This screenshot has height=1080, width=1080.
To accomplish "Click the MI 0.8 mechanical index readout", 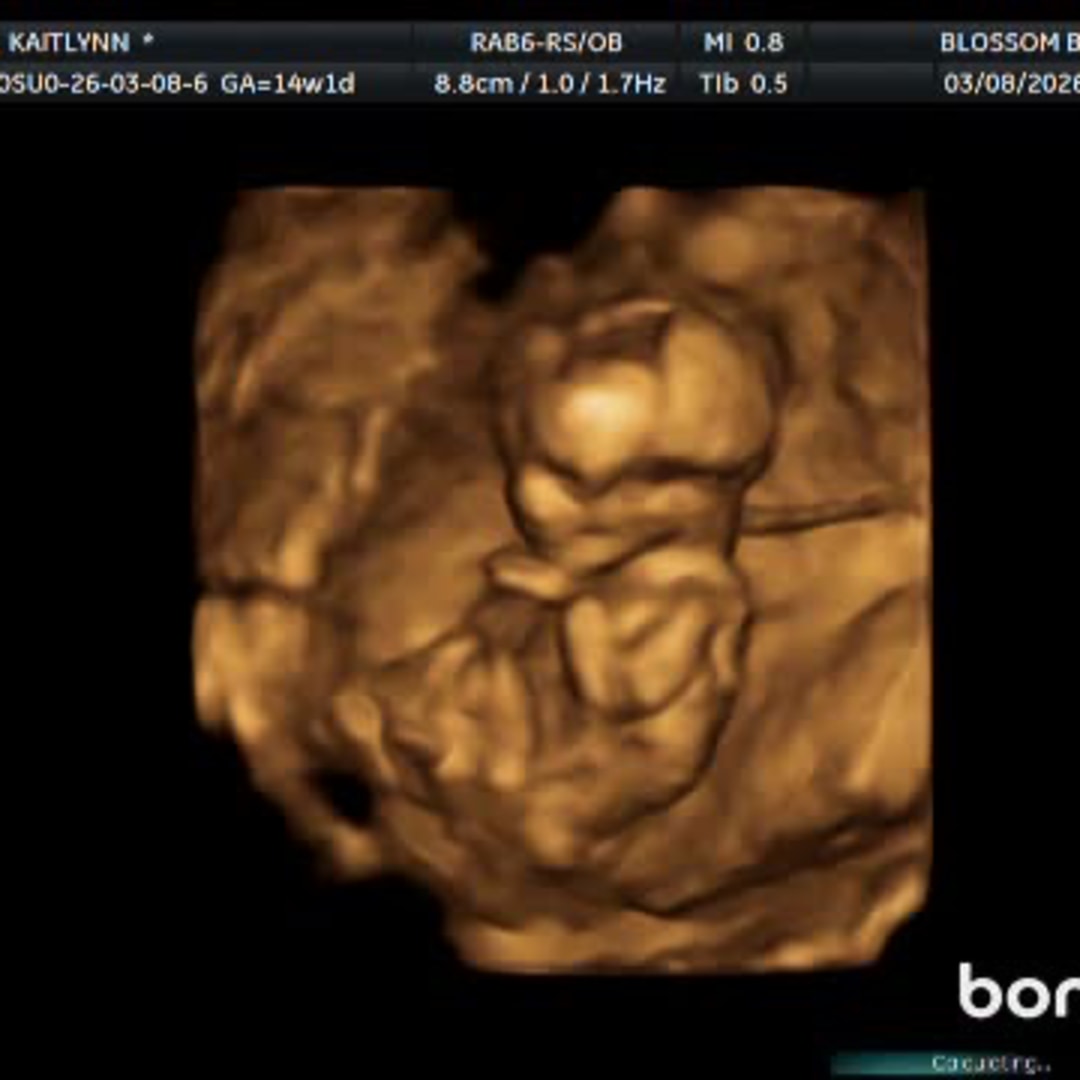I will click(x=743, y=43).
